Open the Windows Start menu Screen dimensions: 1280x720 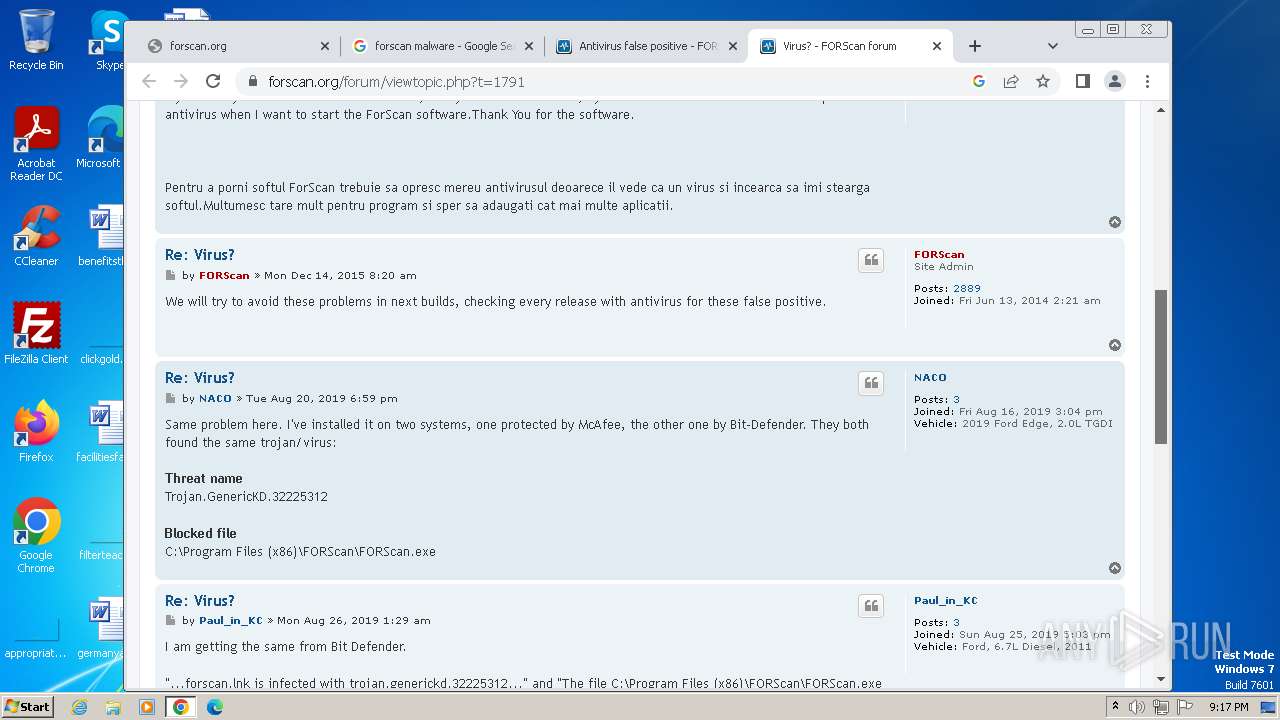click(27, 707)
